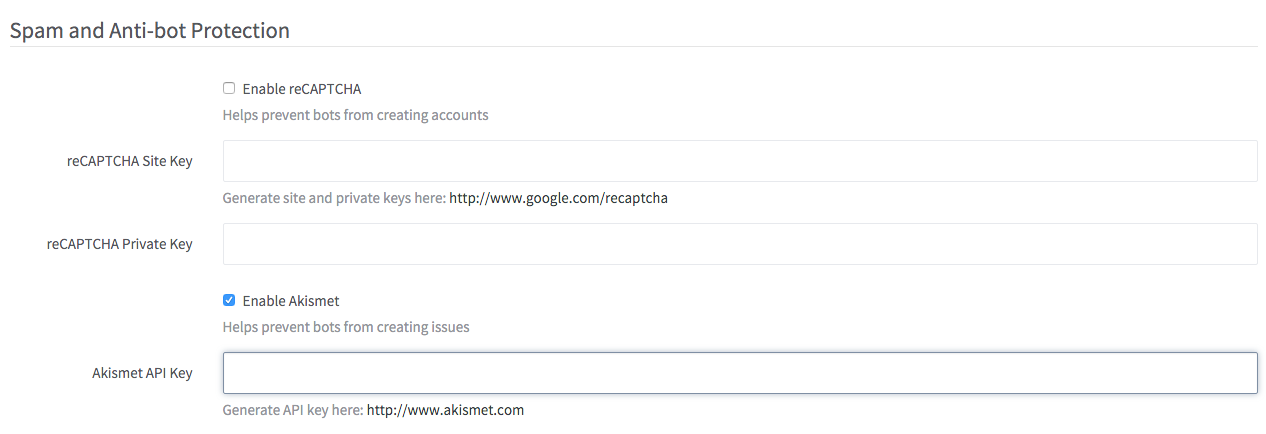Visit the www.akismet.com link
Image resolution: width=1266 pixels, height=434 pixels.
coord(445,410)
